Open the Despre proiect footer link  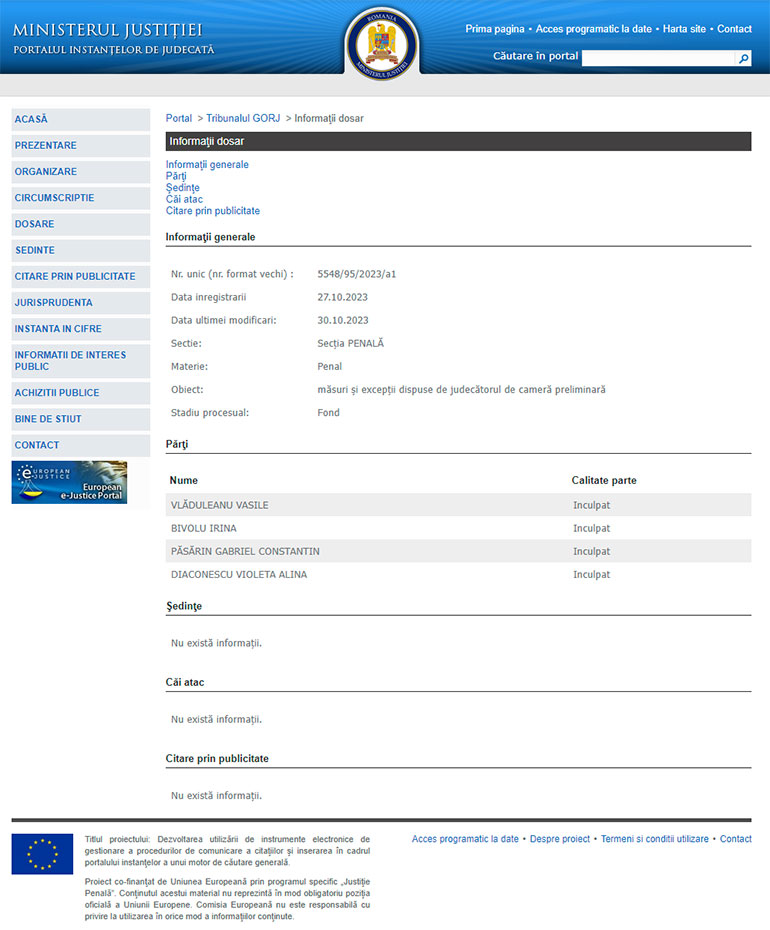tap(560, 839)
